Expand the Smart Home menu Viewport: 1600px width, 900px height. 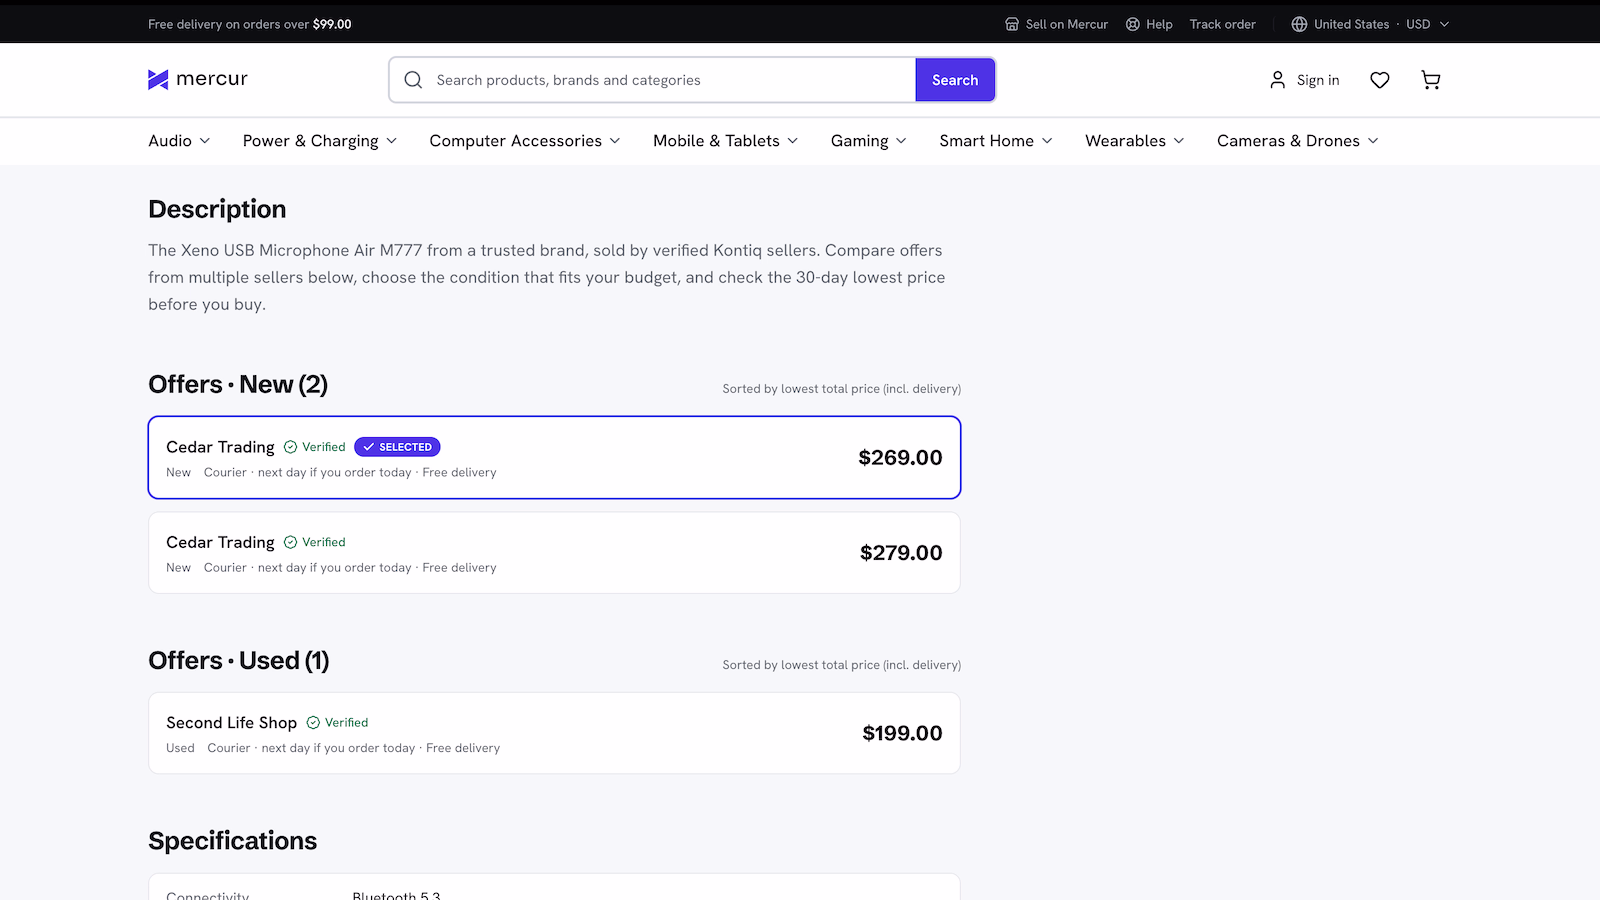click(996, 141)
